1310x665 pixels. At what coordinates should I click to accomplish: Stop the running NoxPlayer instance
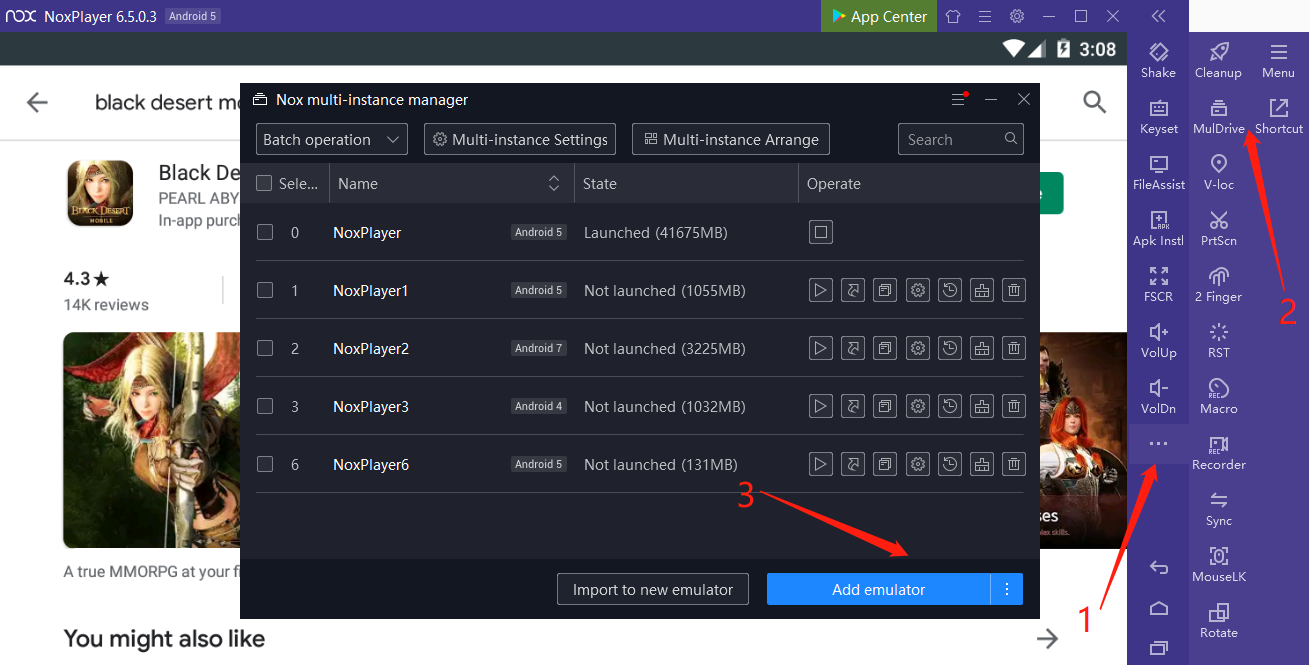tap(820, 233)
